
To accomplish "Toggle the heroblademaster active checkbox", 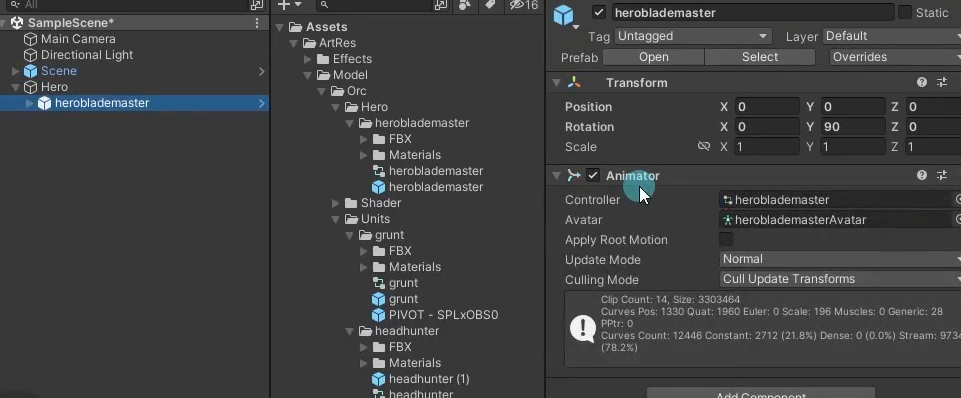I will [x=599, y=12].
